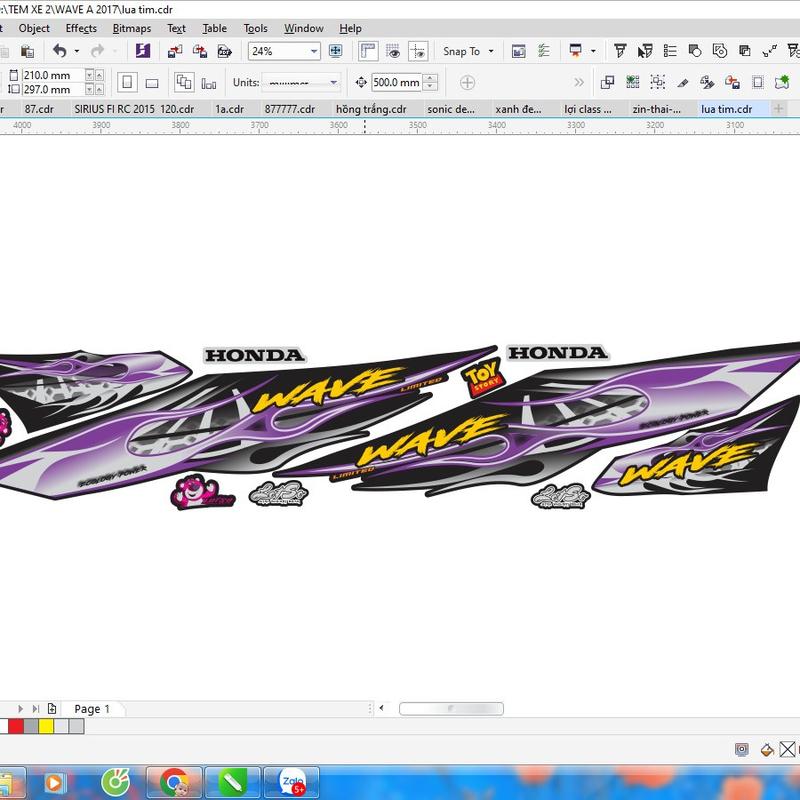Viewport: 800px width, 800px height.
Task: Toggle All Pages layout button
Action: point(184,82)
